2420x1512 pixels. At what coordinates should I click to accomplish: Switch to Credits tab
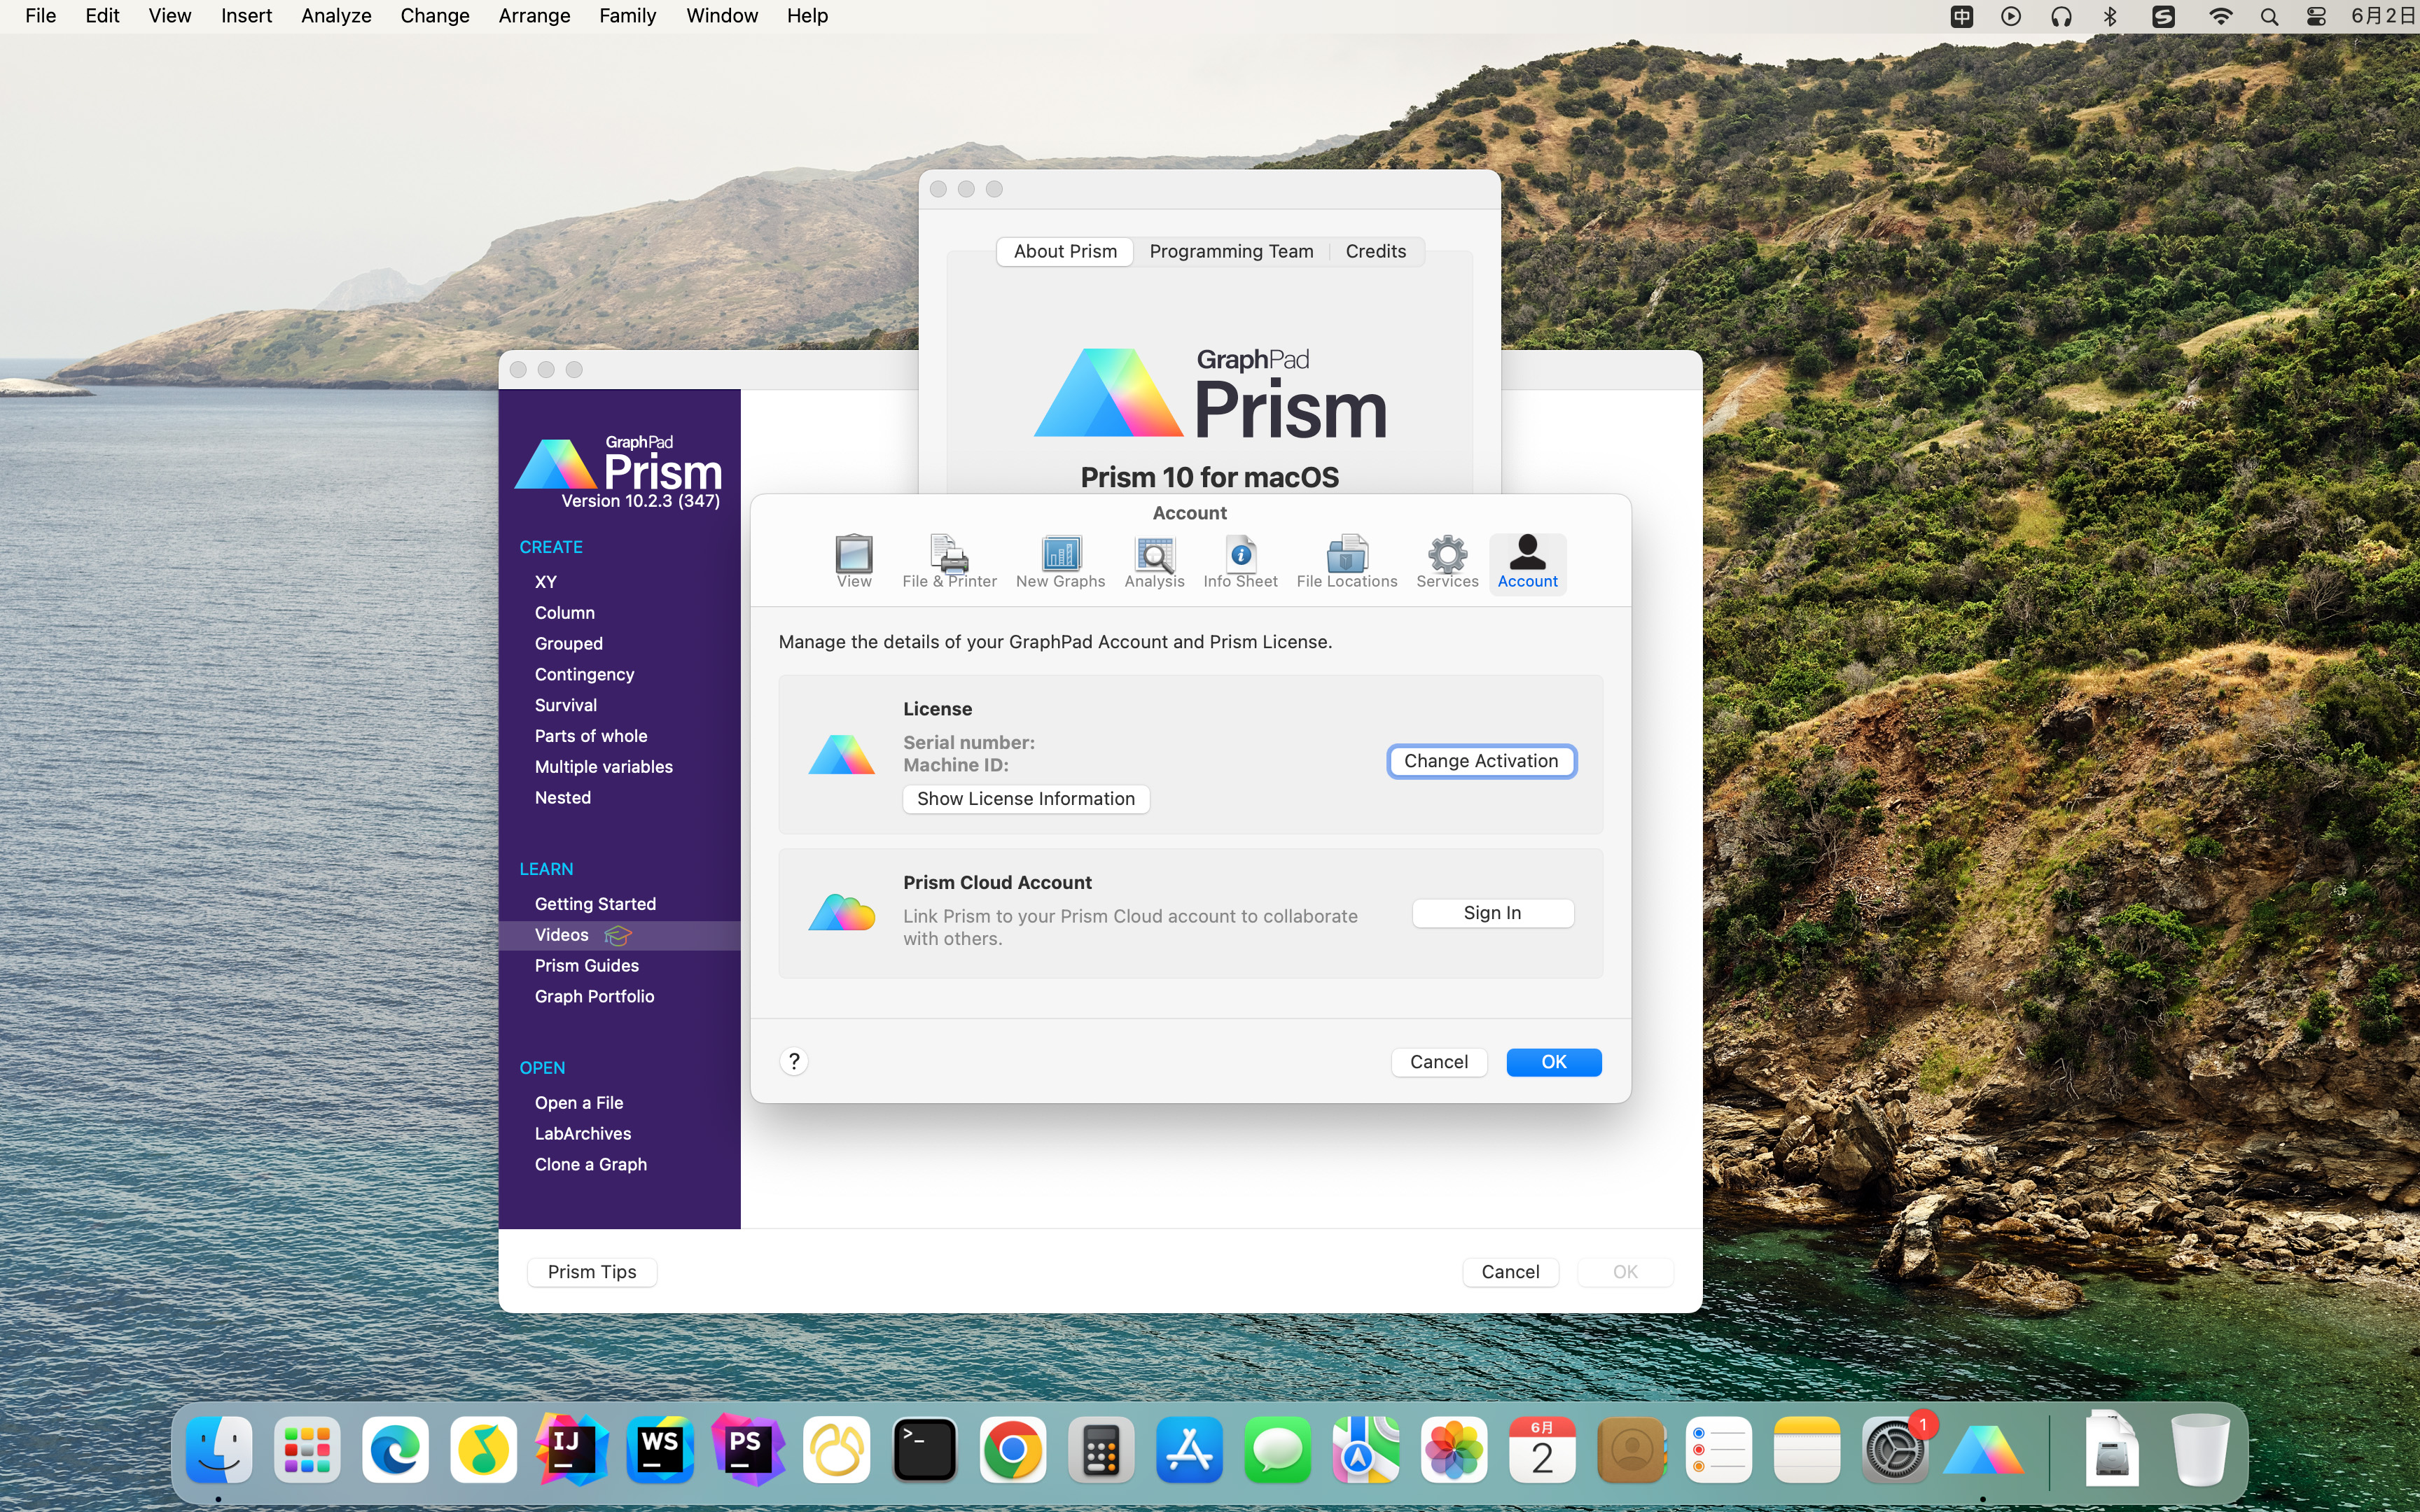(x=1375, y=251)
